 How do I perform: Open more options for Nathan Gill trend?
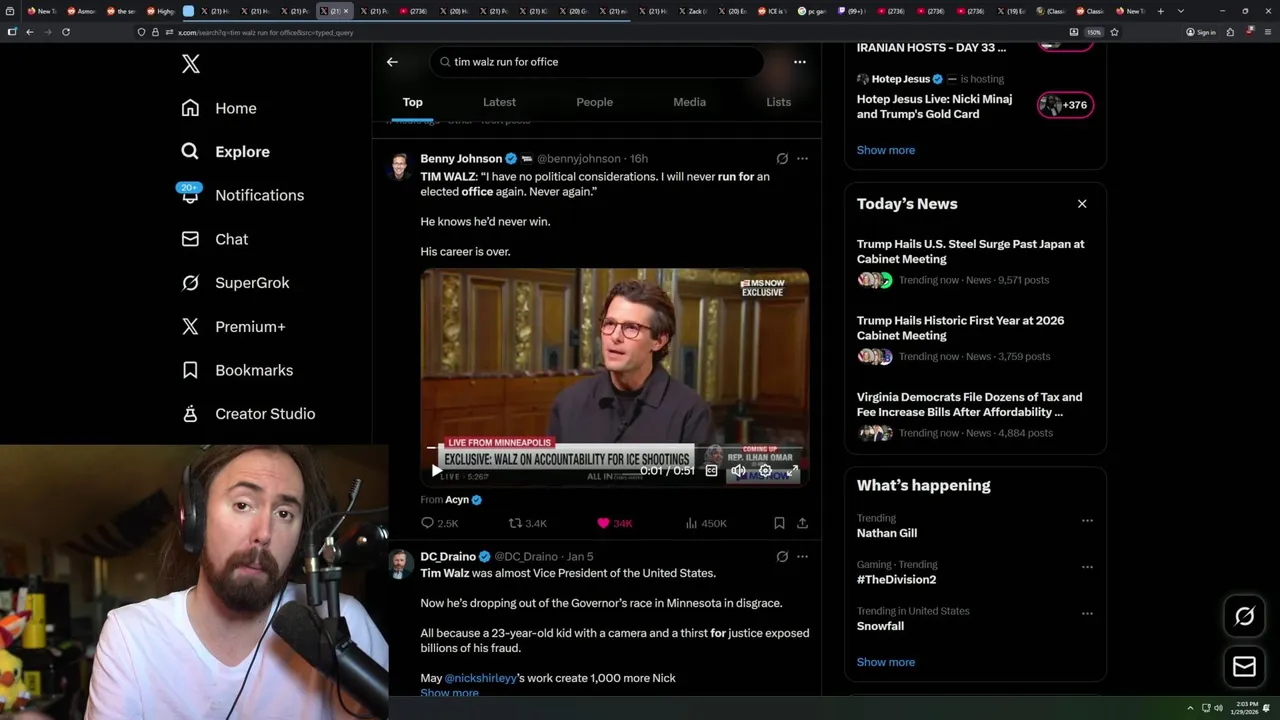(x=1087, y=520)
